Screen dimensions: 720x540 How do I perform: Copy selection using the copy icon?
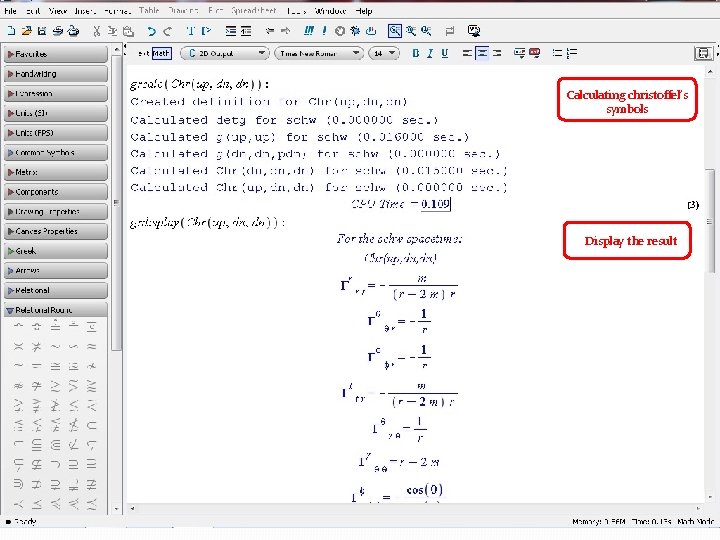click(x=112, y=31)
